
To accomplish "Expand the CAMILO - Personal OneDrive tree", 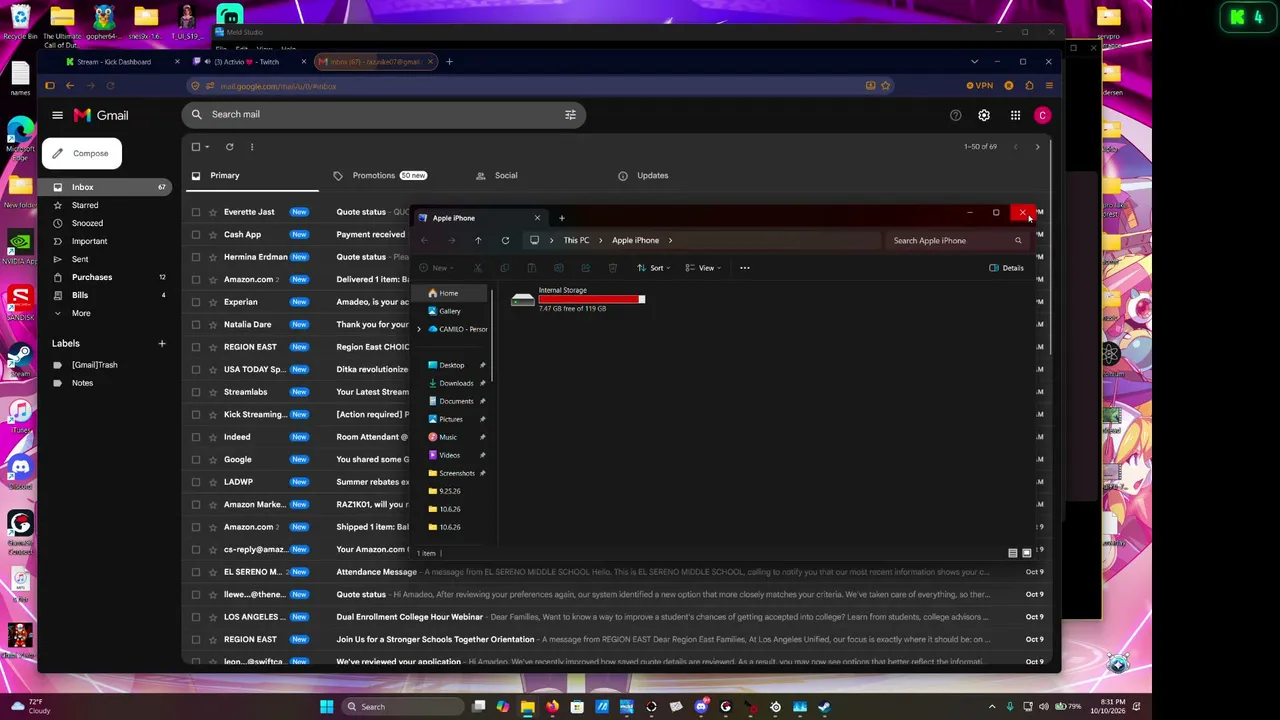I will (x=419, y=329).
